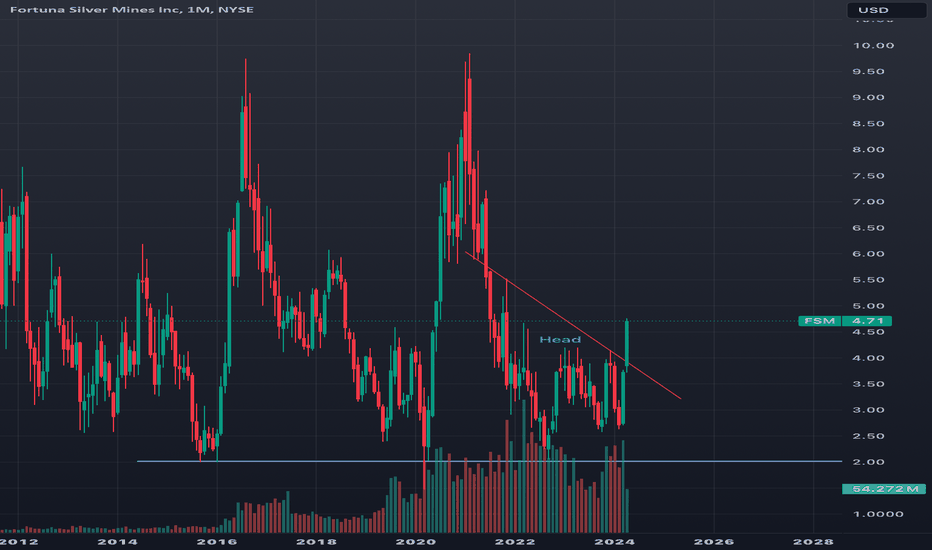Select the blue horizontal line at 2.00
This screenshot has height=550, width=932.
(489, 461)
